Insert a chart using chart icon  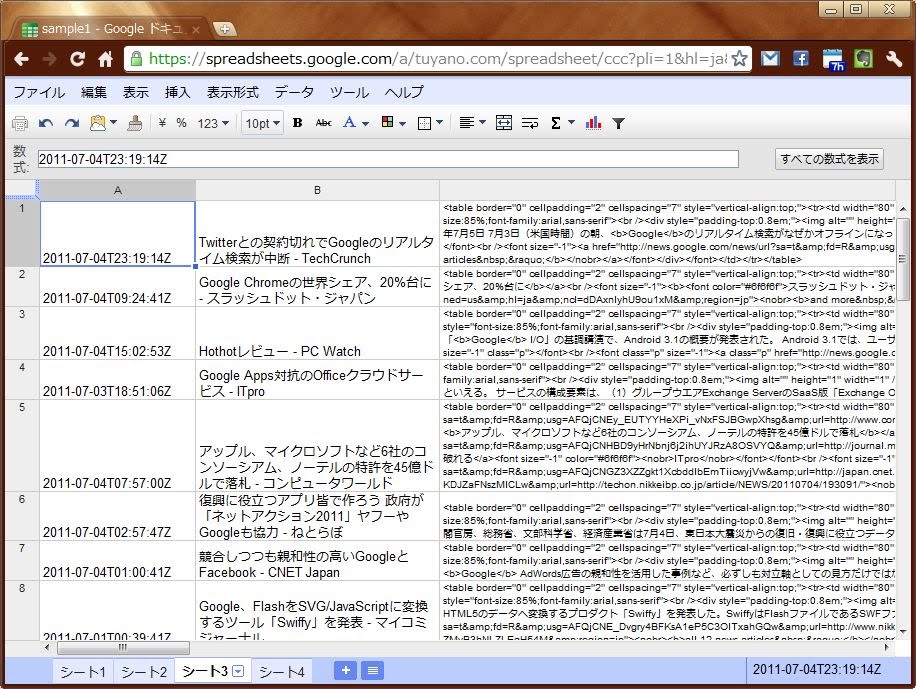pos(594,123)
